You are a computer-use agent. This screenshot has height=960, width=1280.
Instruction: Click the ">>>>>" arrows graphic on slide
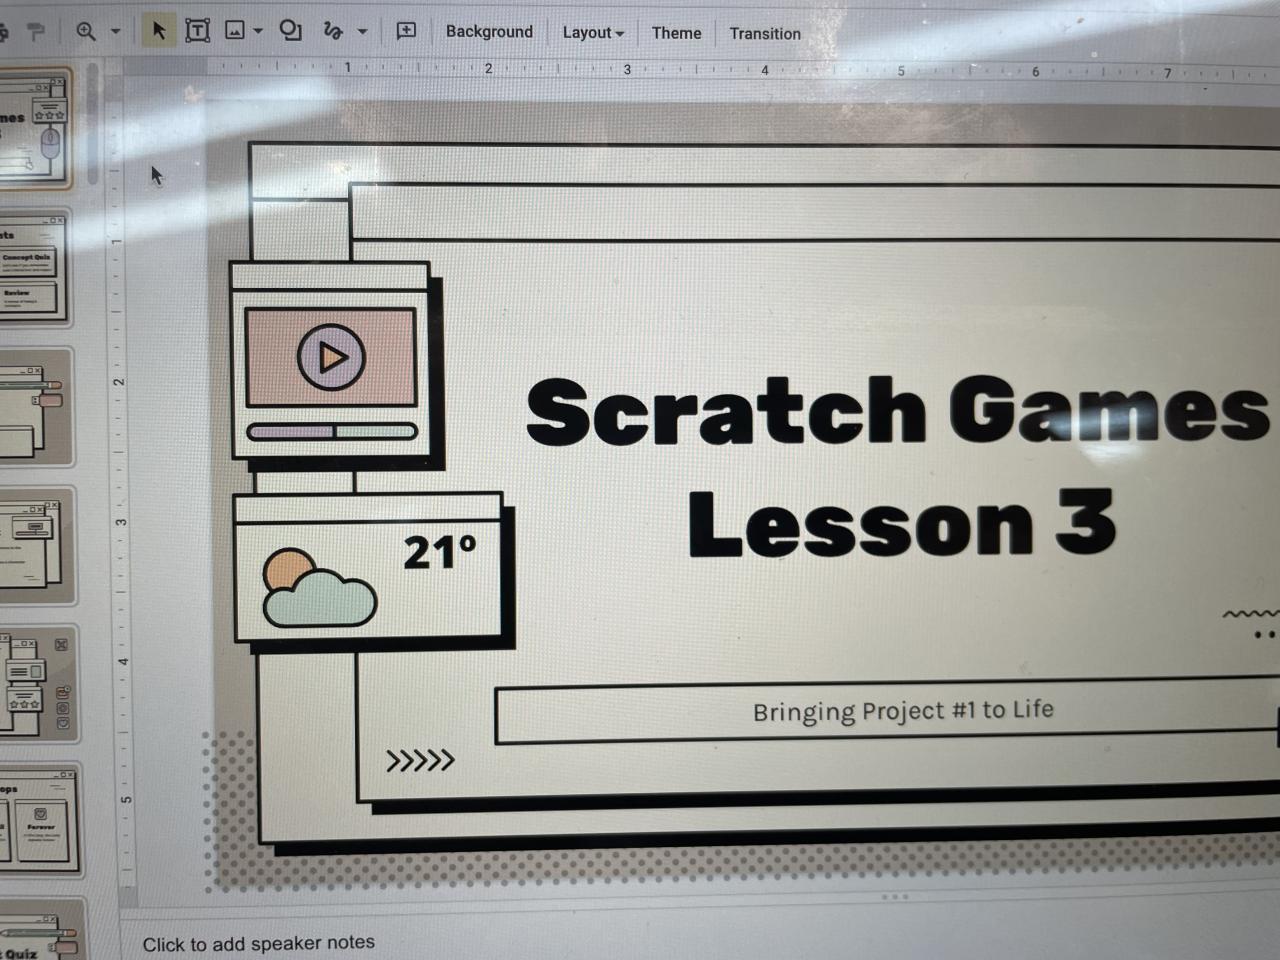point(420,761)
